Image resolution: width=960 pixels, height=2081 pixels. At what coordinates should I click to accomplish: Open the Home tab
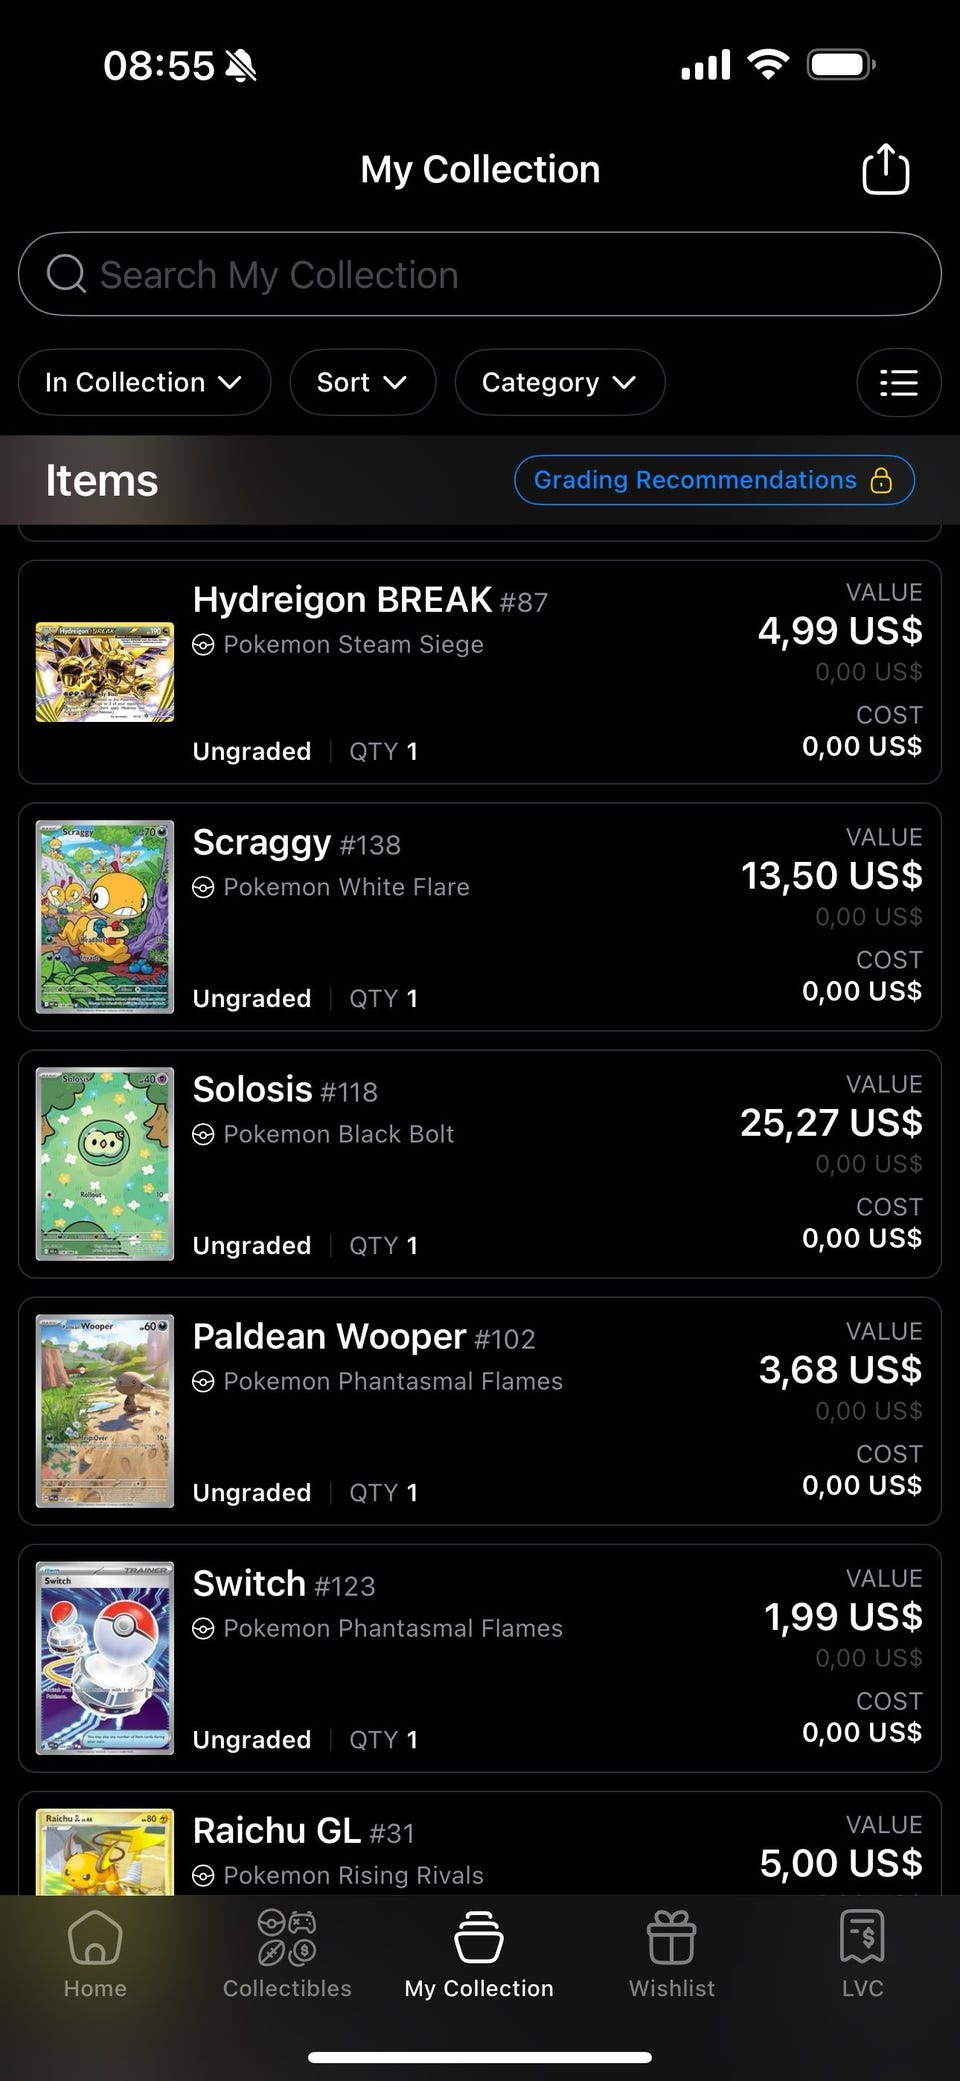pos(95,1953)
